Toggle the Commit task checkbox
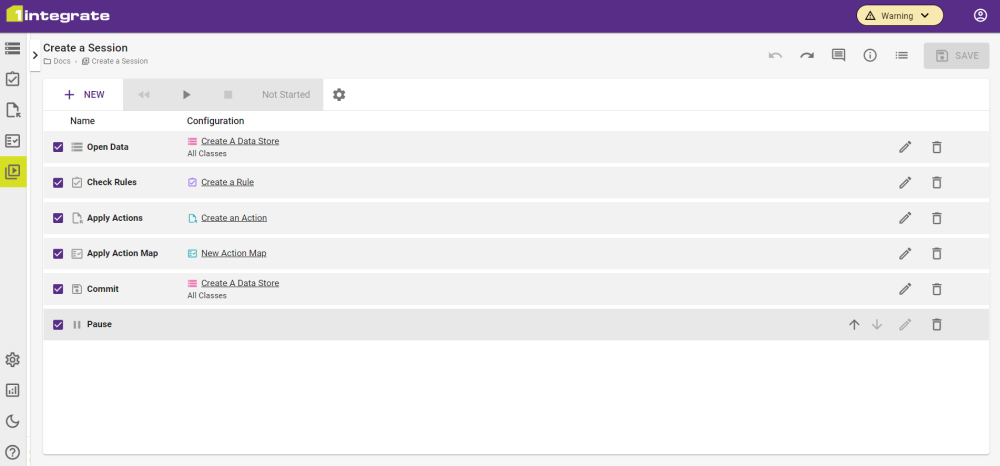 point(58,289)
